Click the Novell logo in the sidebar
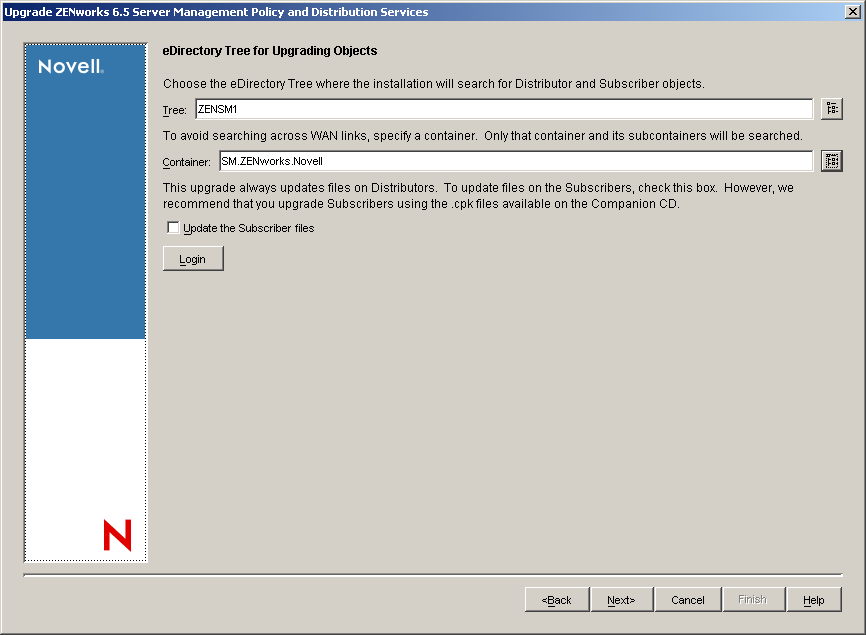This screenshot has height=635, width=866. (62, 63)
